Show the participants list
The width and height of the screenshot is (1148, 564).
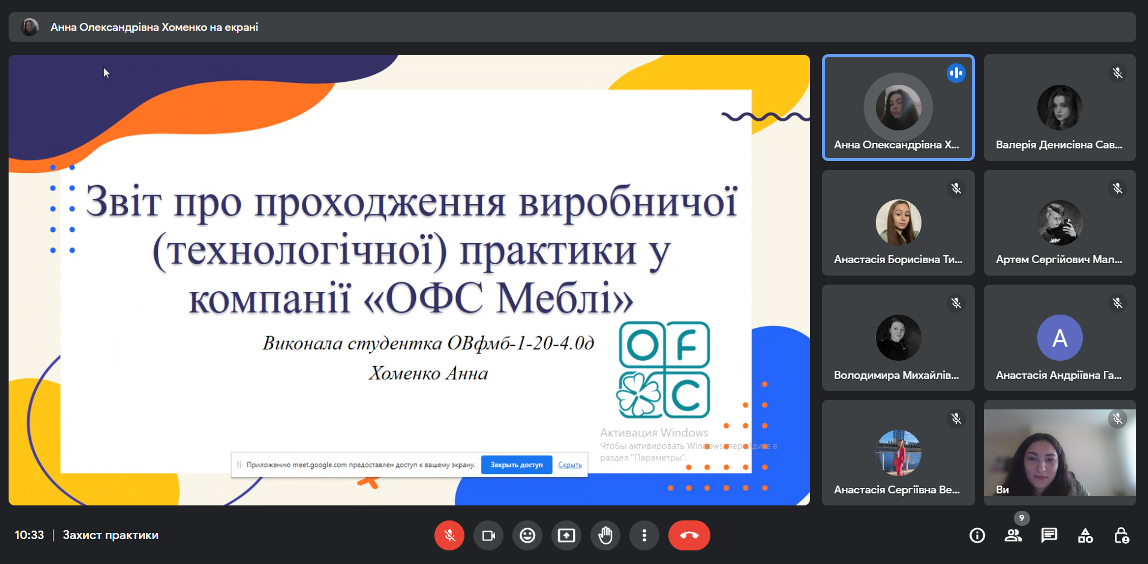pyautogui.click(x=1013, y=535)
